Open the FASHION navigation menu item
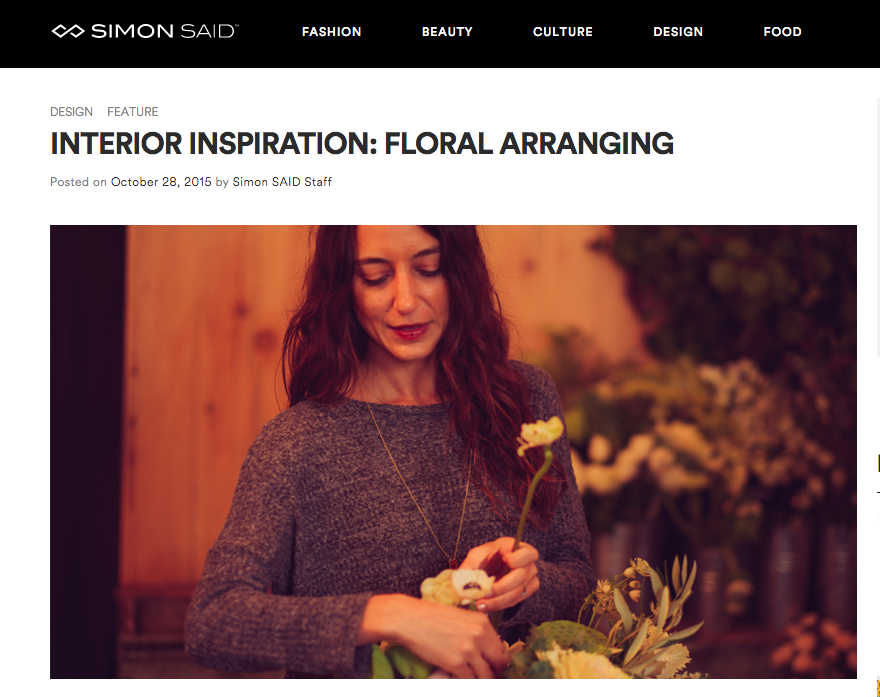Viewport: 880px width, 697px height. coord(332,32)
